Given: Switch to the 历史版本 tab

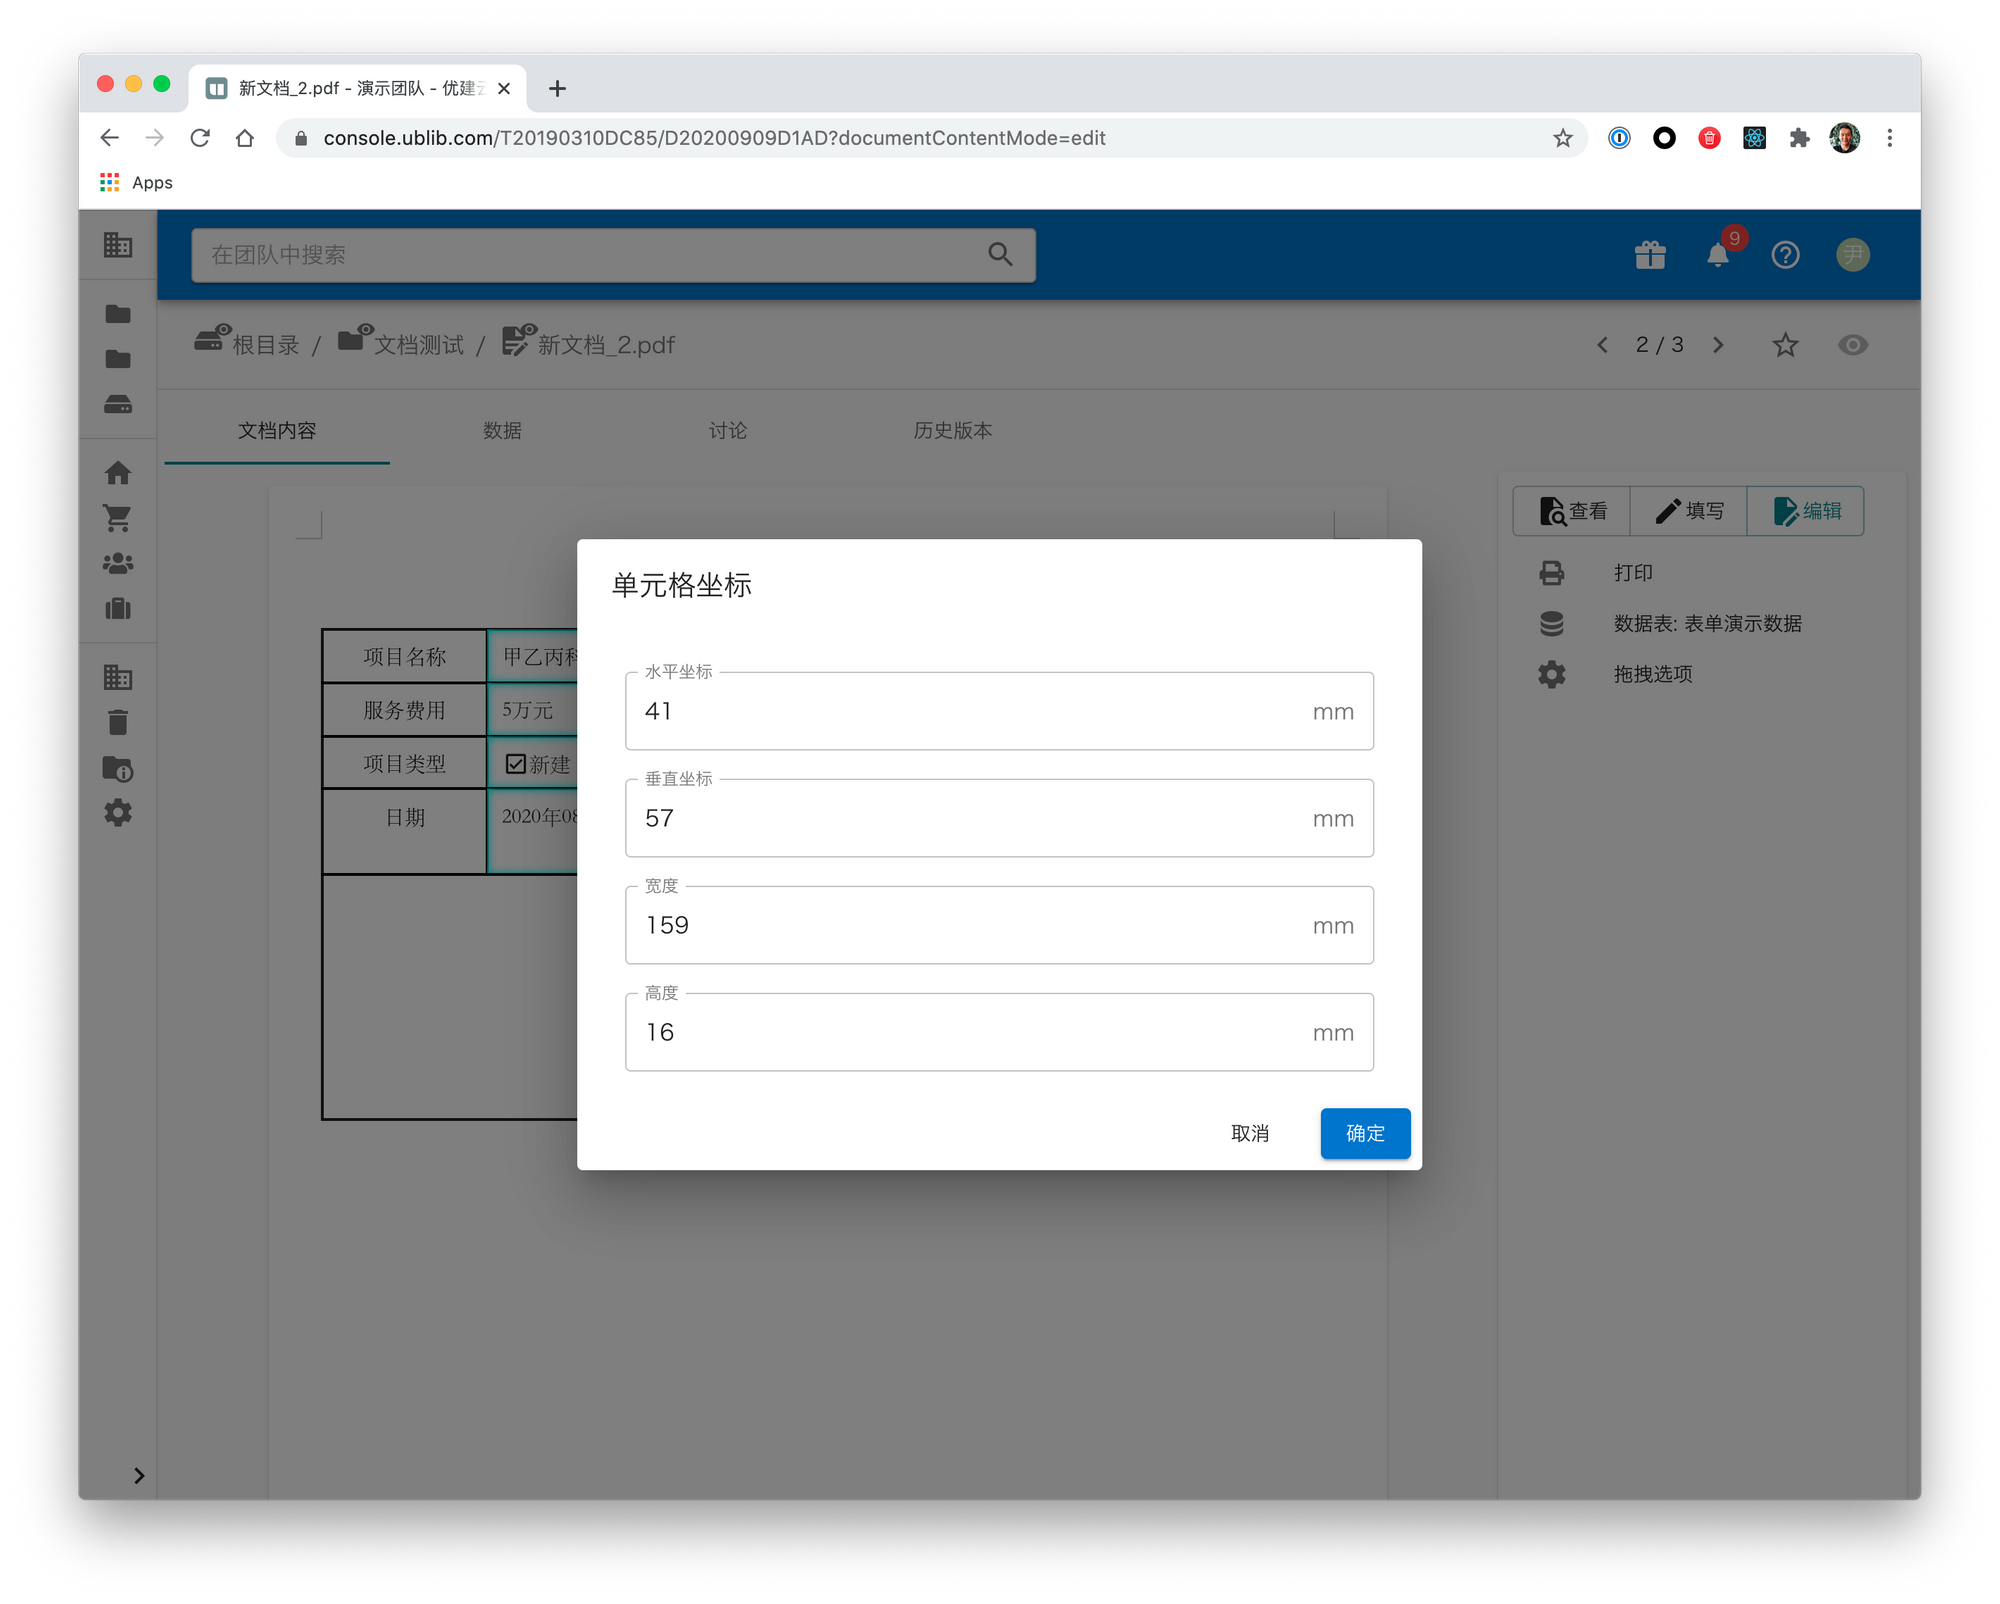Looking at the screenshot, I should 952,430.
